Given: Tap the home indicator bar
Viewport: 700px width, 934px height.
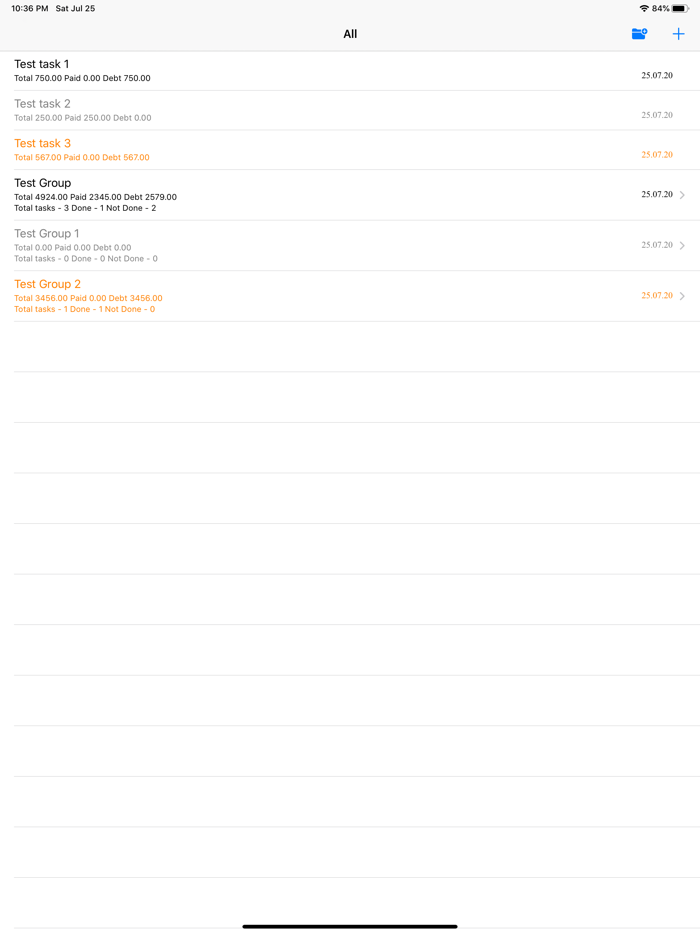Looking at the screenshot, I should click(x=350, y=926).
